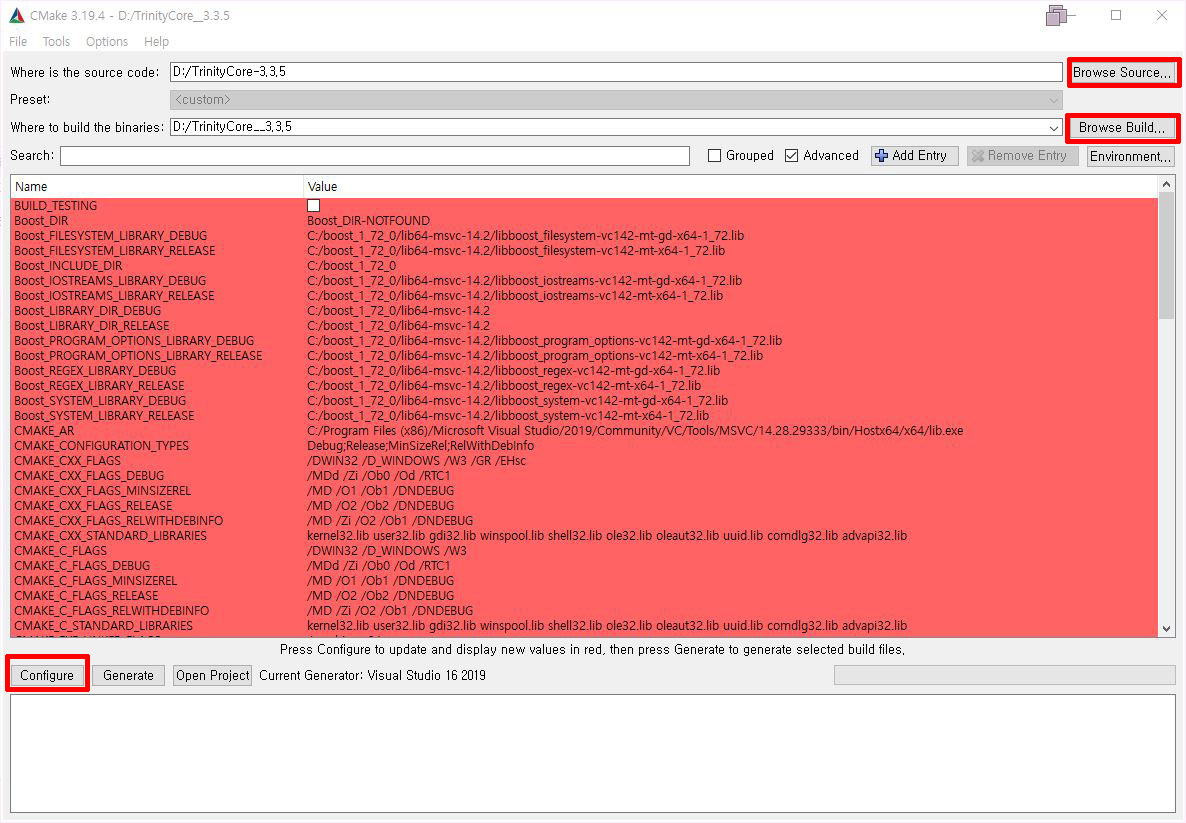Open the Help menu
Screen dimensions: 1186x823
point(156,42)
